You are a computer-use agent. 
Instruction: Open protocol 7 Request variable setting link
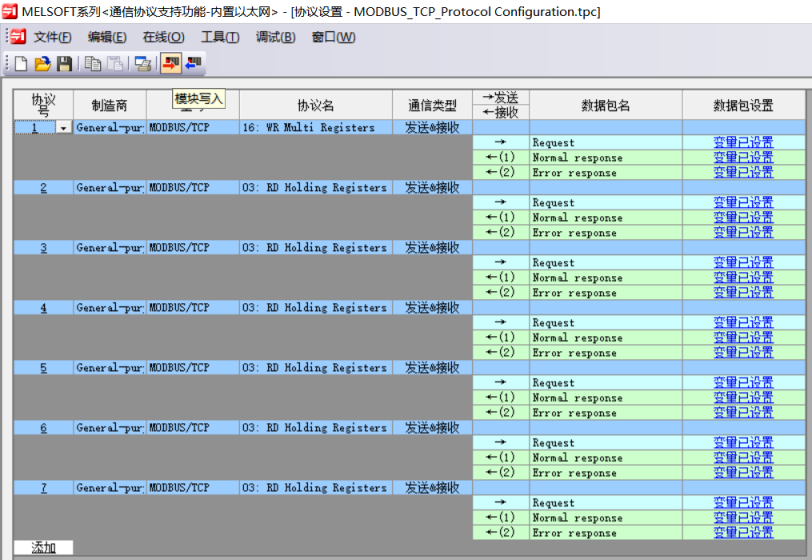743,503
